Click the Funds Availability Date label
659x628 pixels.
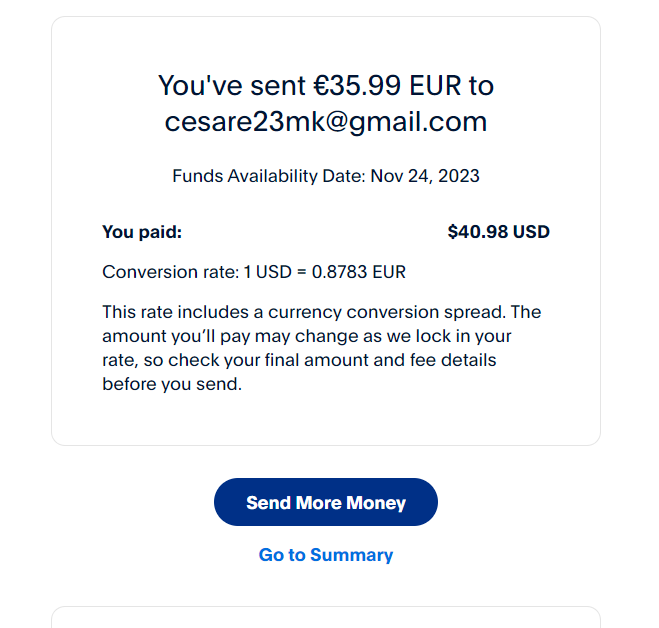point(269,176)
